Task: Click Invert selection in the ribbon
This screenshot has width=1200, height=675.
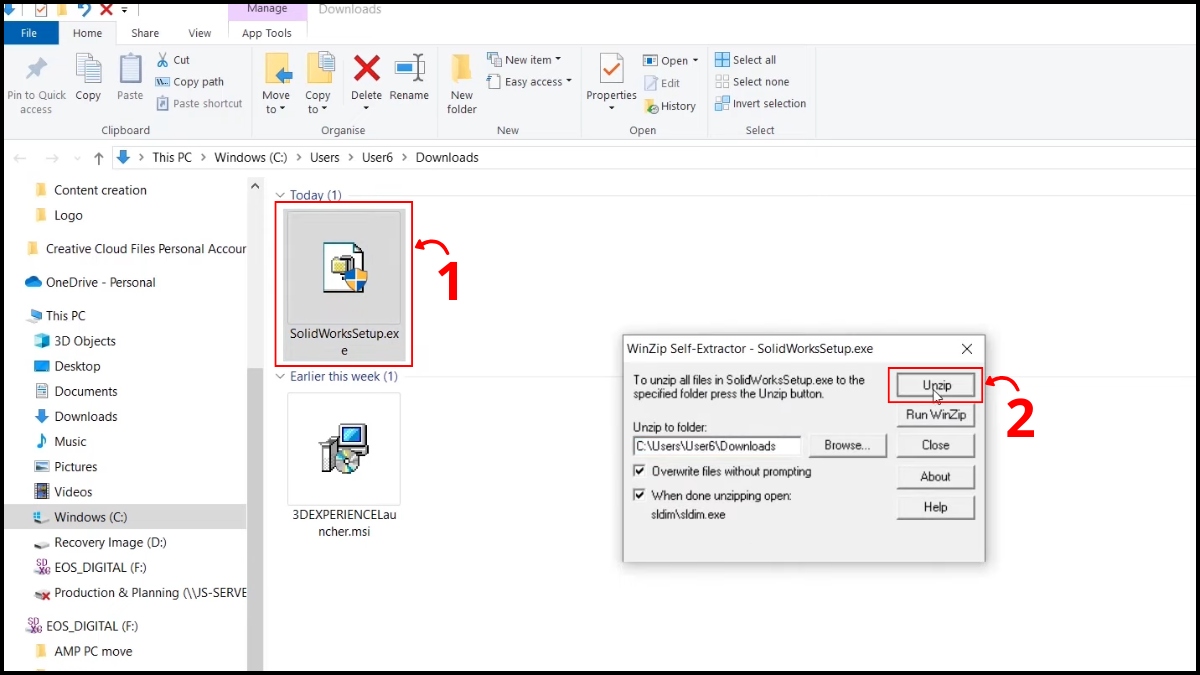Action: coord(761,103)
